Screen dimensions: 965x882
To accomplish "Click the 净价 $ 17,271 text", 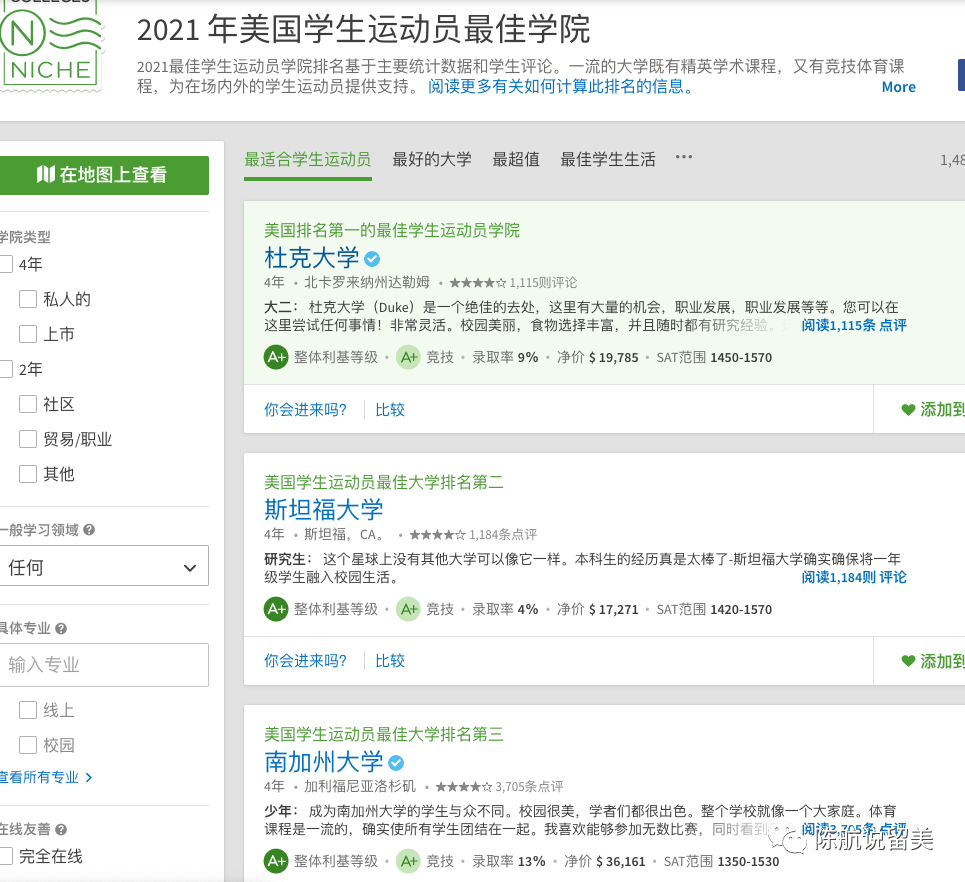I will point(598,609).
